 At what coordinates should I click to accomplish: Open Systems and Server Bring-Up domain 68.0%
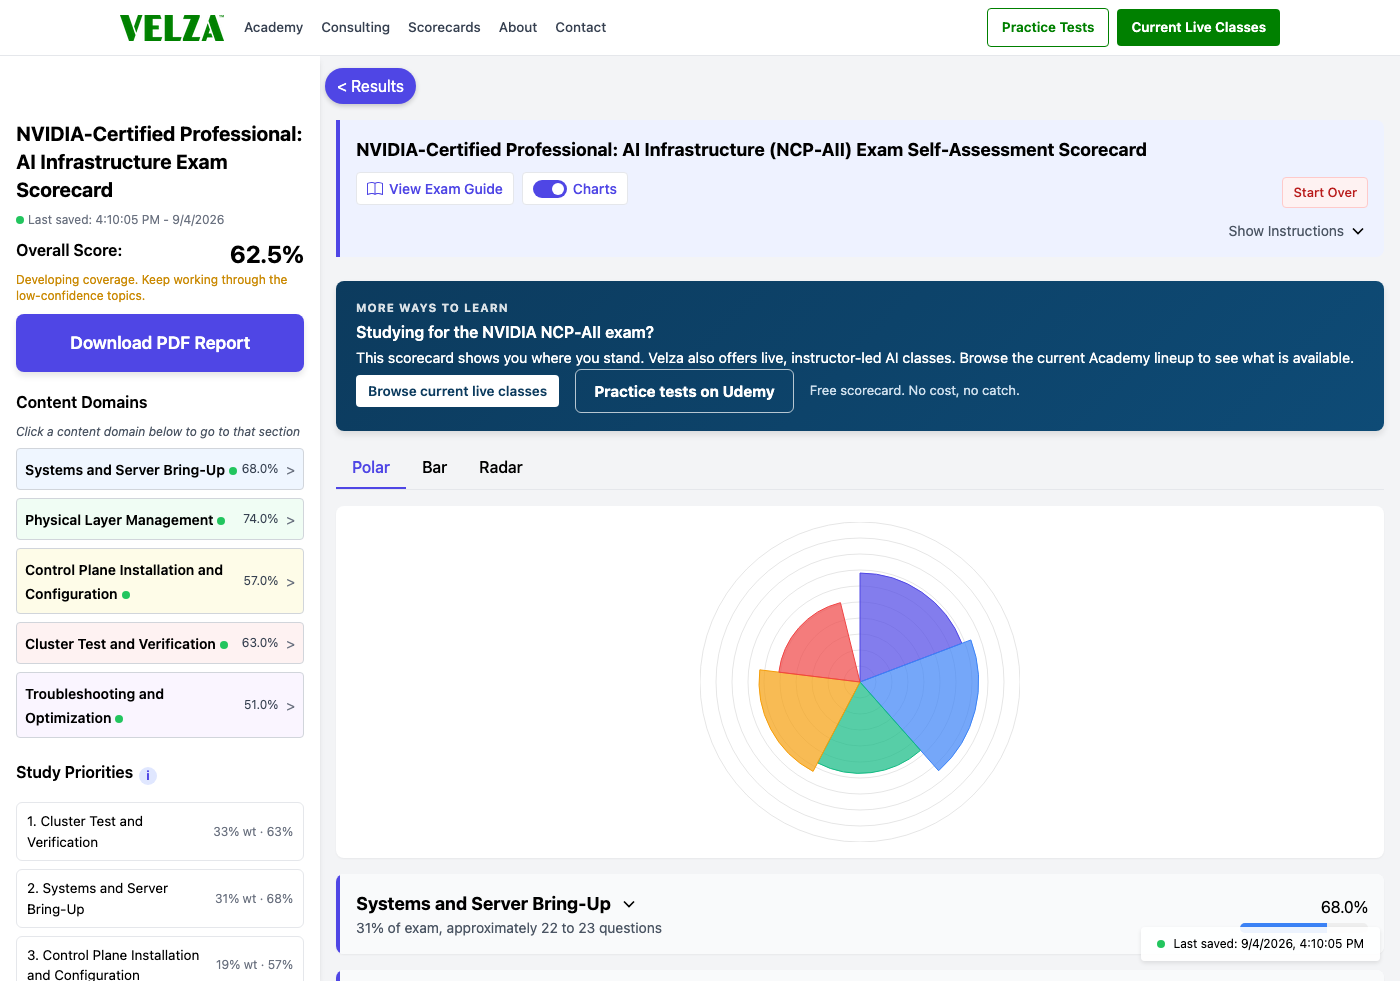tap(160, 469)
